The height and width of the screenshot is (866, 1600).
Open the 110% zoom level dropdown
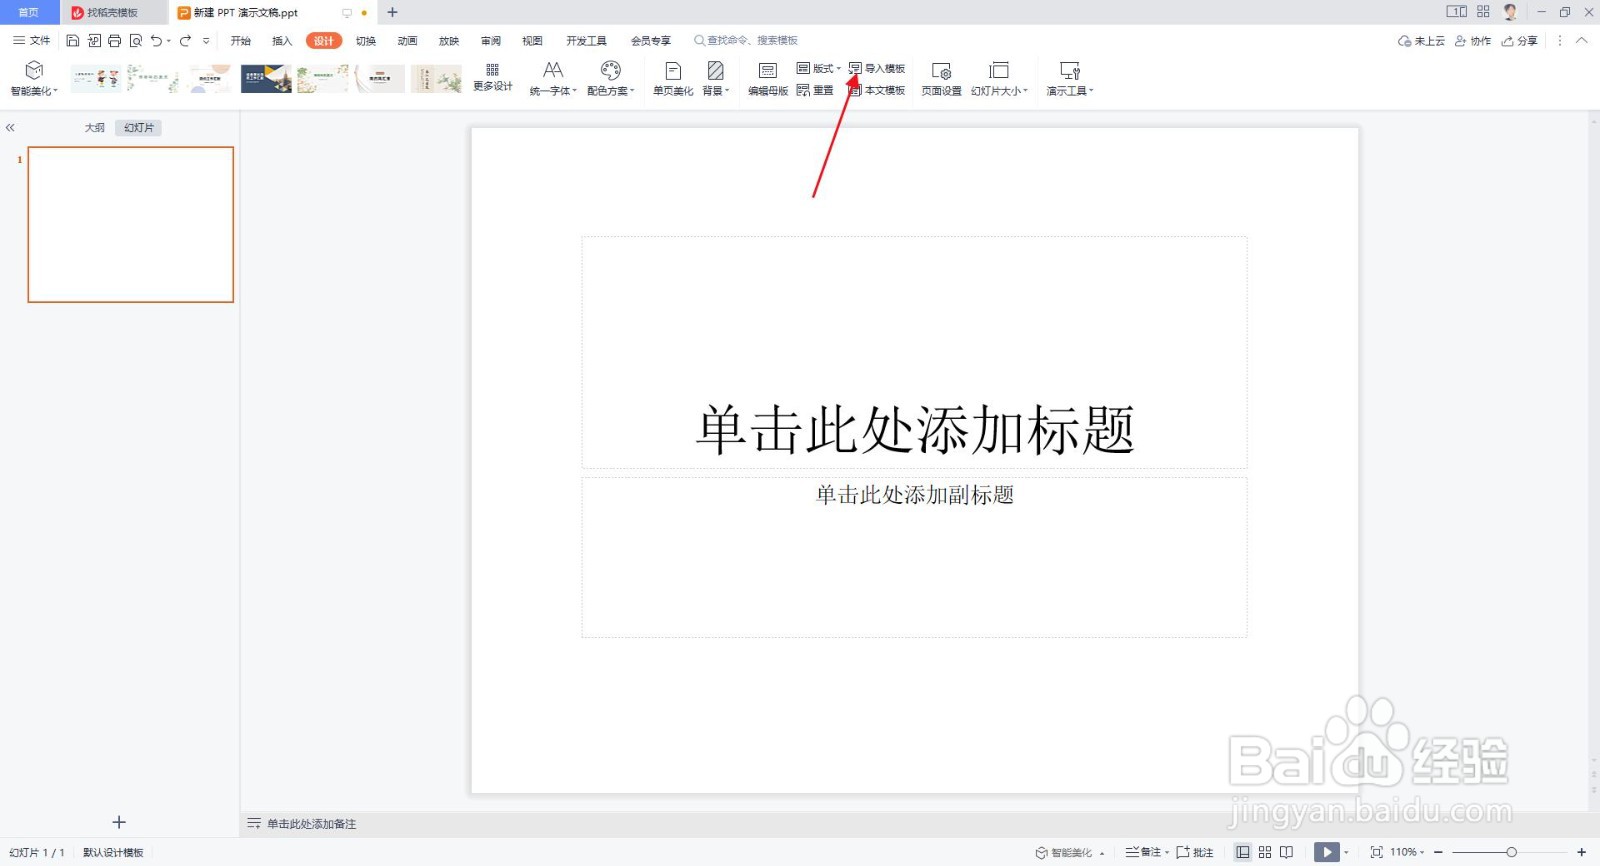(1407, 852)
